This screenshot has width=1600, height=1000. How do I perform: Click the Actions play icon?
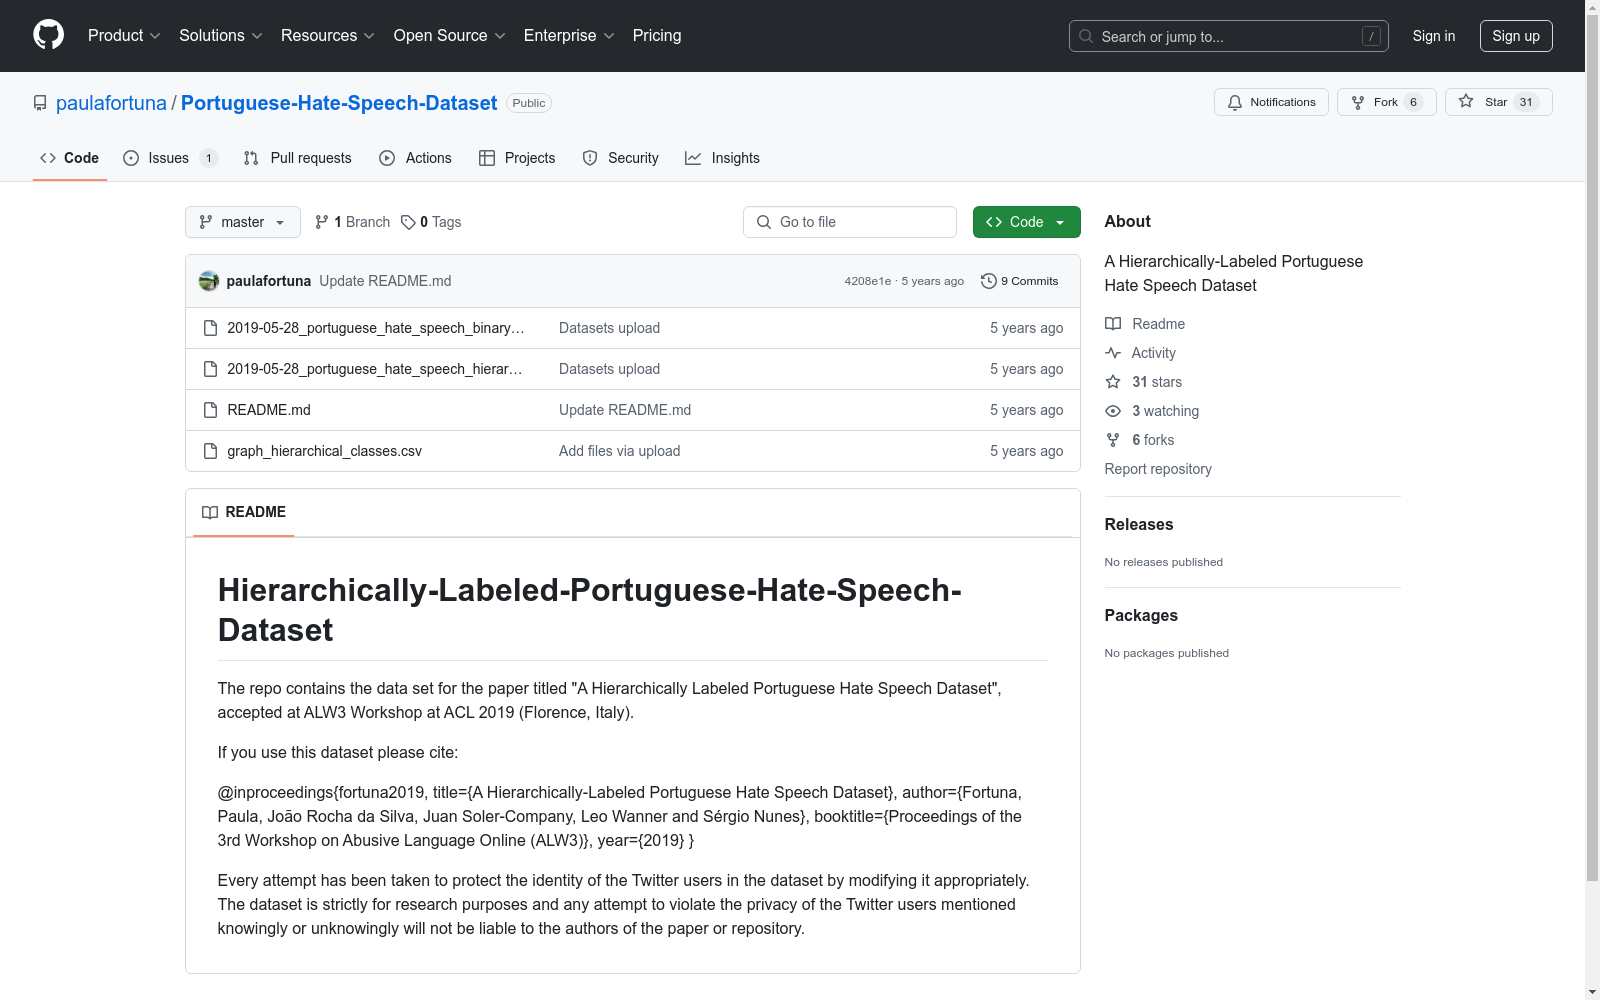point(387,158)
